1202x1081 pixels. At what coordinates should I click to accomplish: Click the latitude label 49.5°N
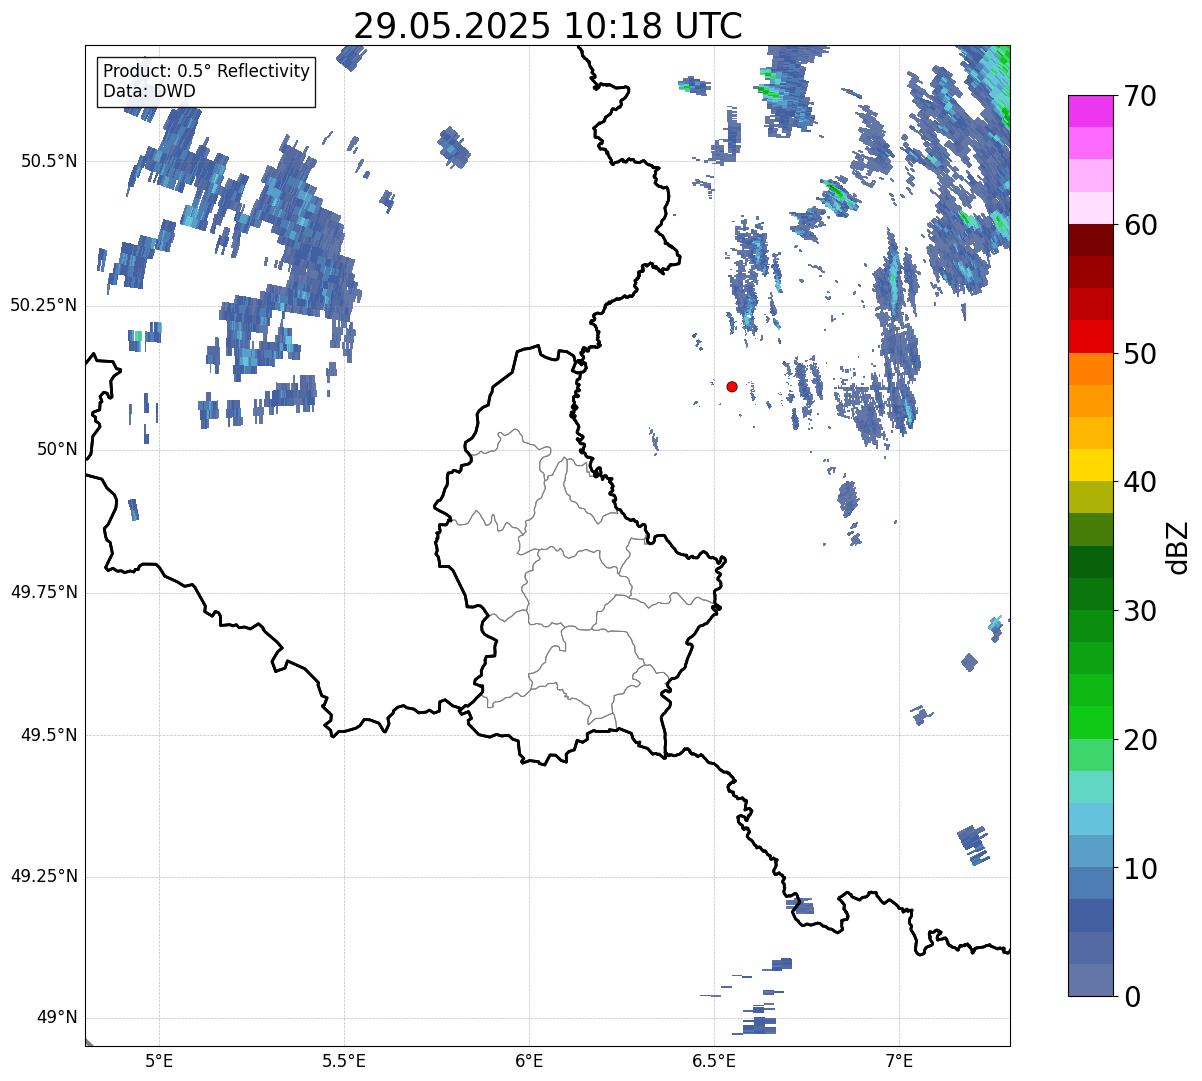(x=49, y=735)
